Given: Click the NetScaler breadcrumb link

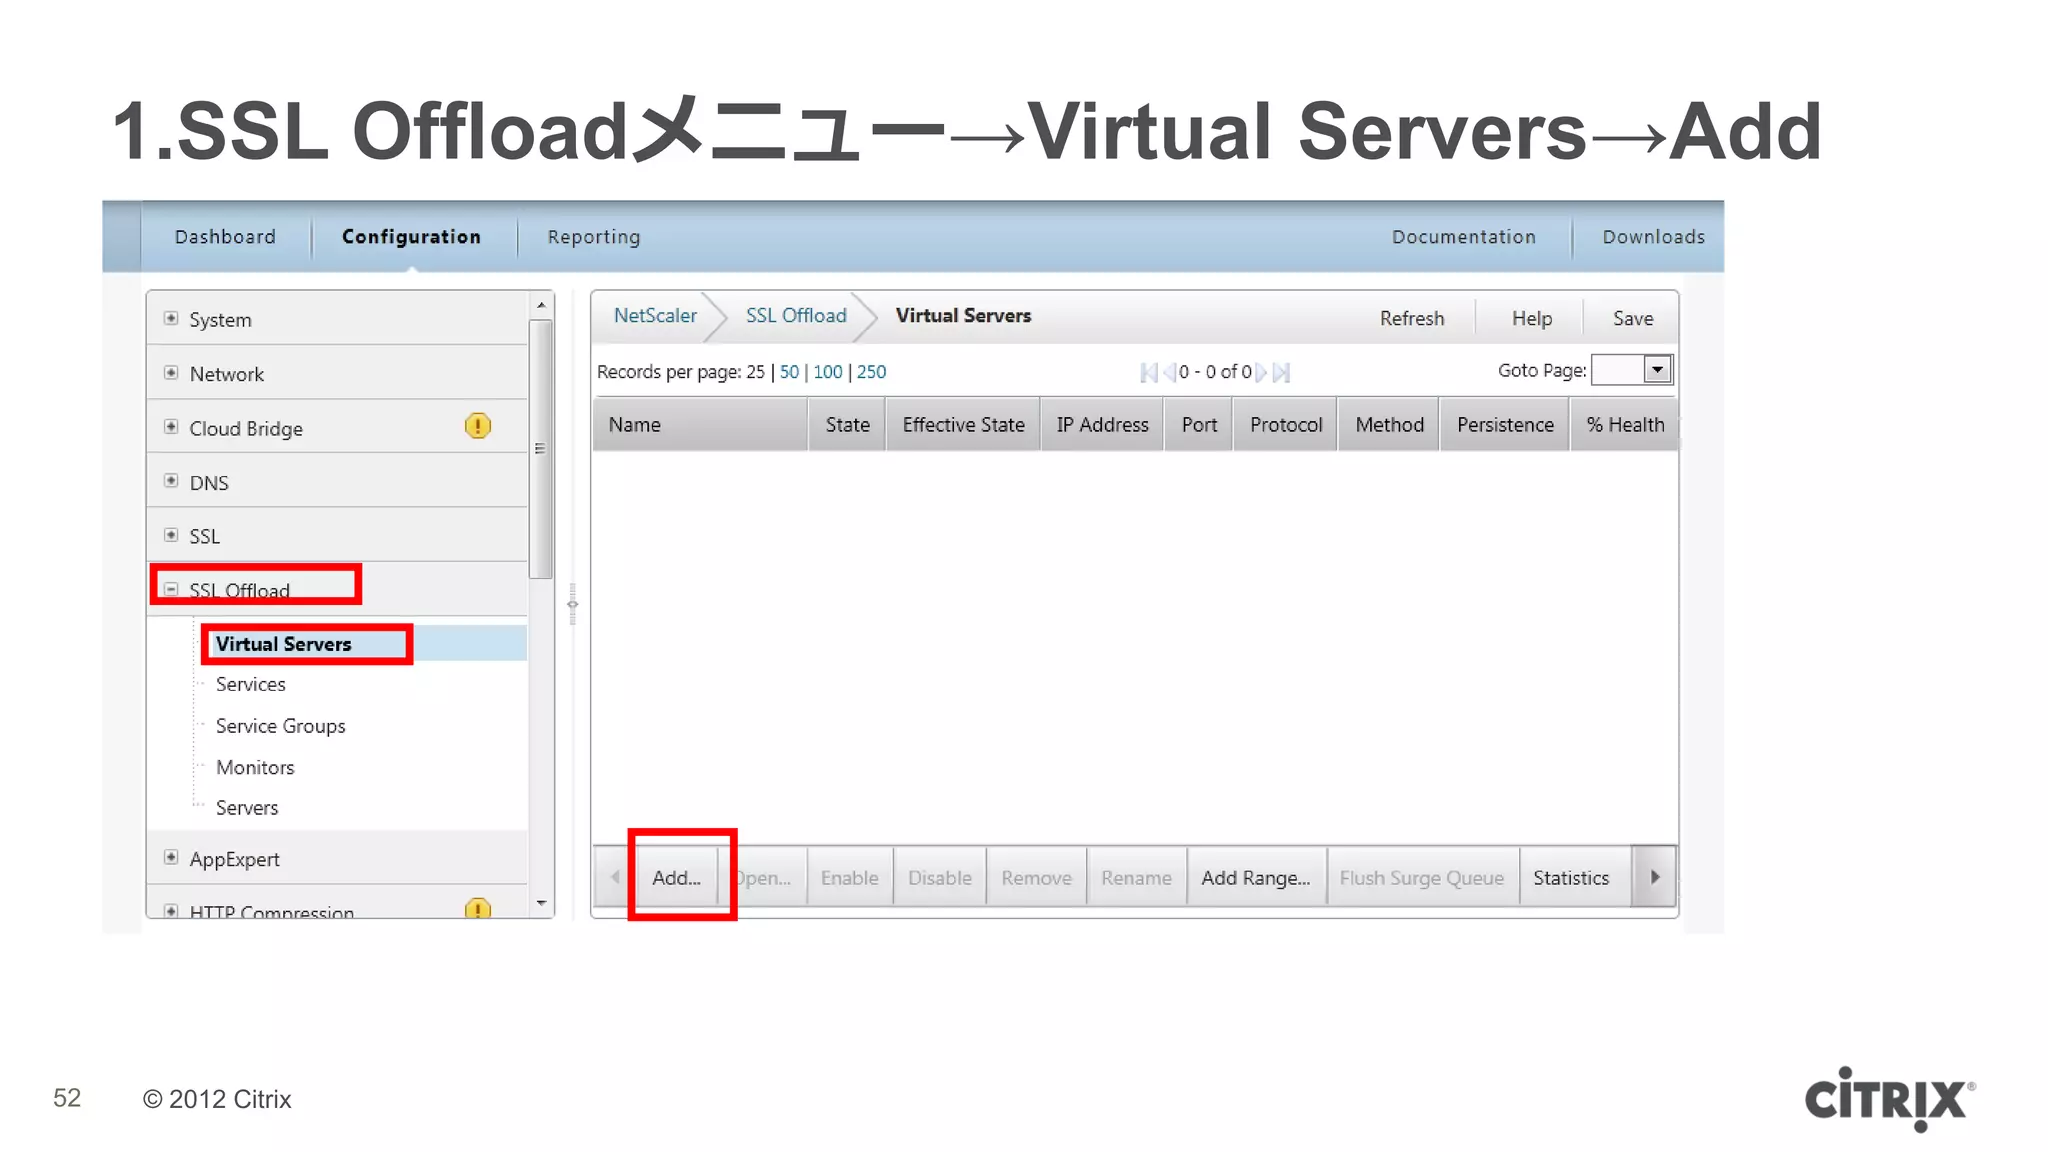Looking at the screenshot, I should point(655,315).
